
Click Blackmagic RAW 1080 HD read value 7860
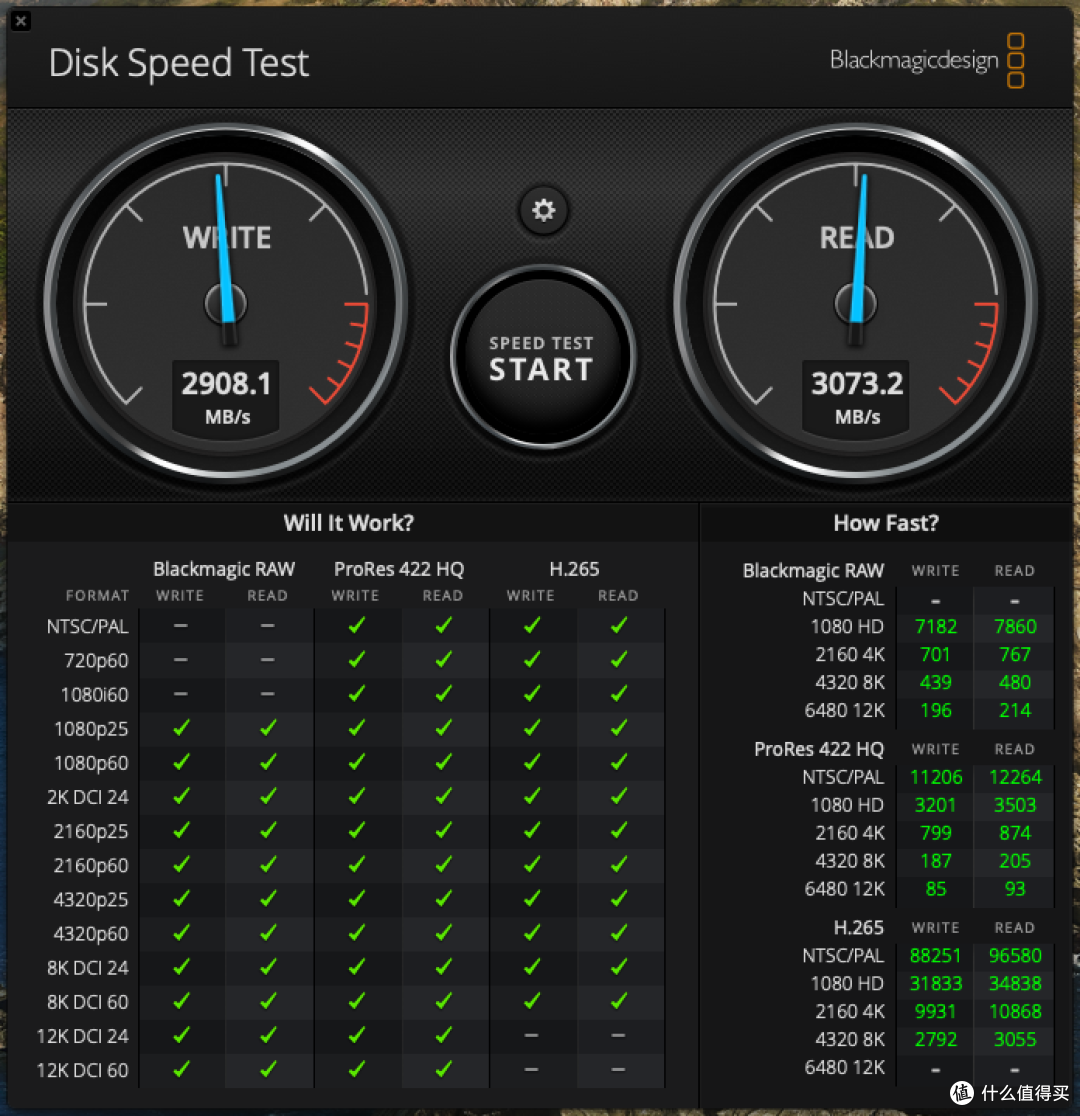click(1015, 626)
